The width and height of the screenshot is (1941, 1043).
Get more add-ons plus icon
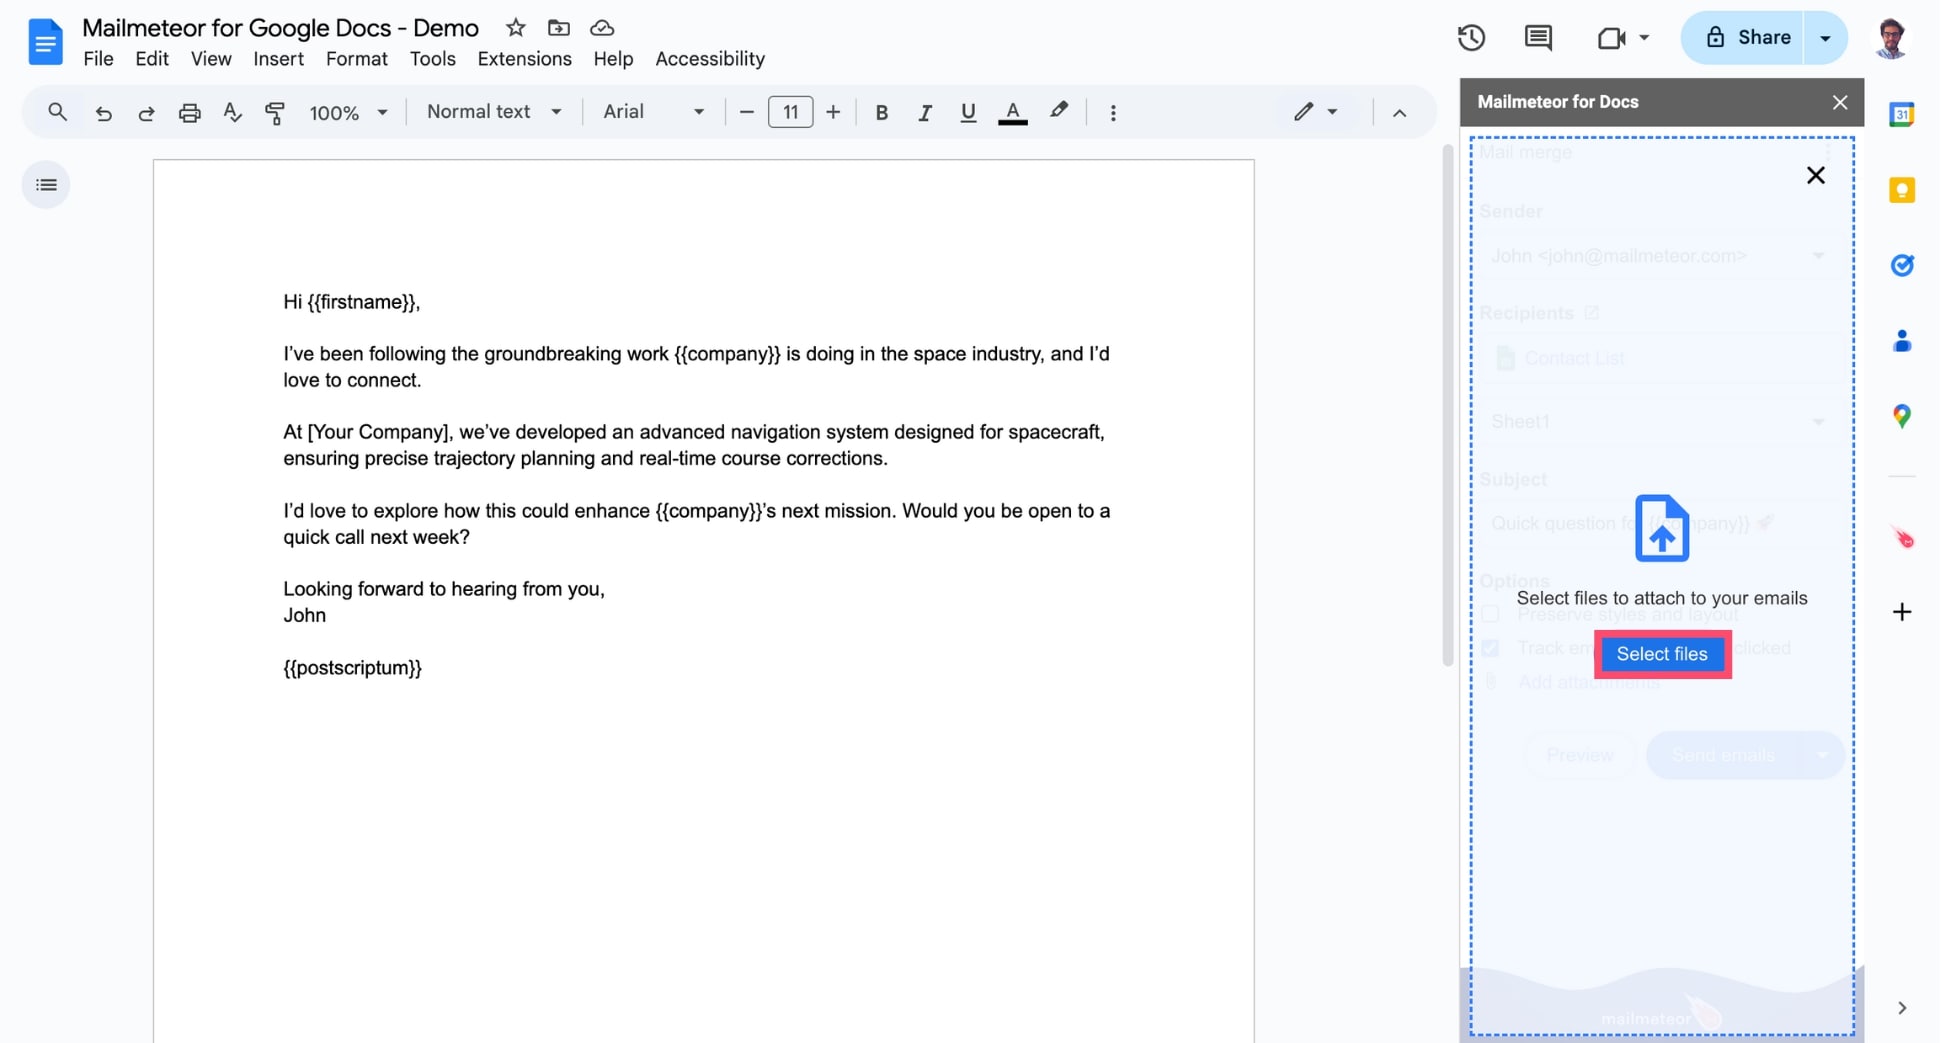(1901, 611)
